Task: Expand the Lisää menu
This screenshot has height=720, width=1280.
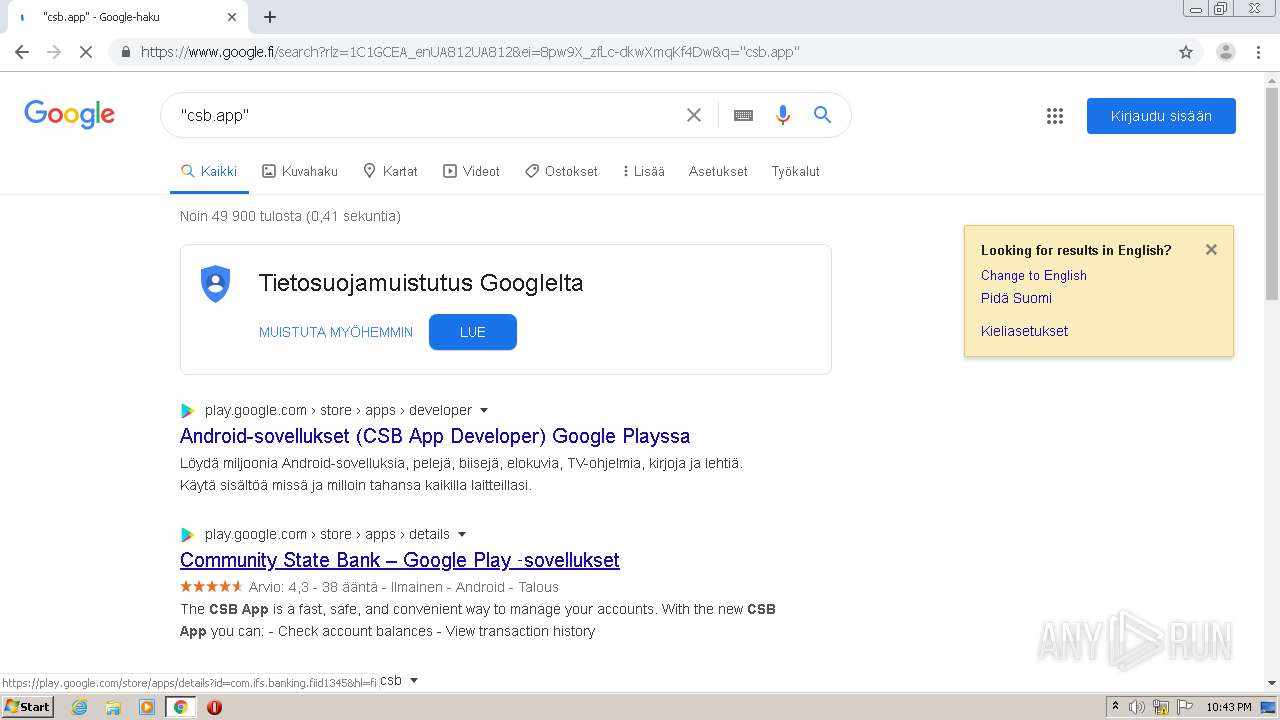Action: 644,171
